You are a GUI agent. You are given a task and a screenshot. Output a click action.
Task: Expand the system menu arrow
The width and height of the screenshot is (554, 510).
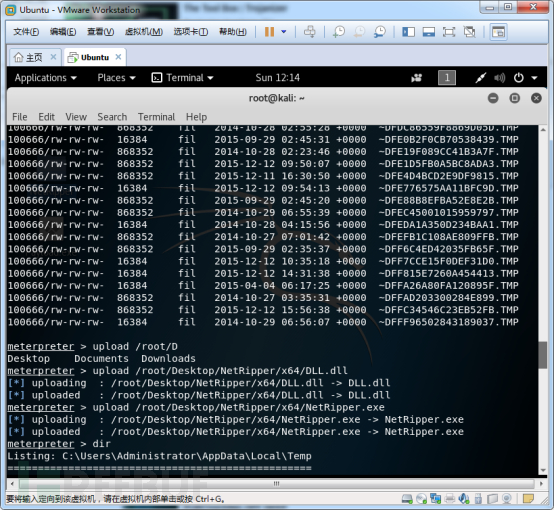click(534, 78)
